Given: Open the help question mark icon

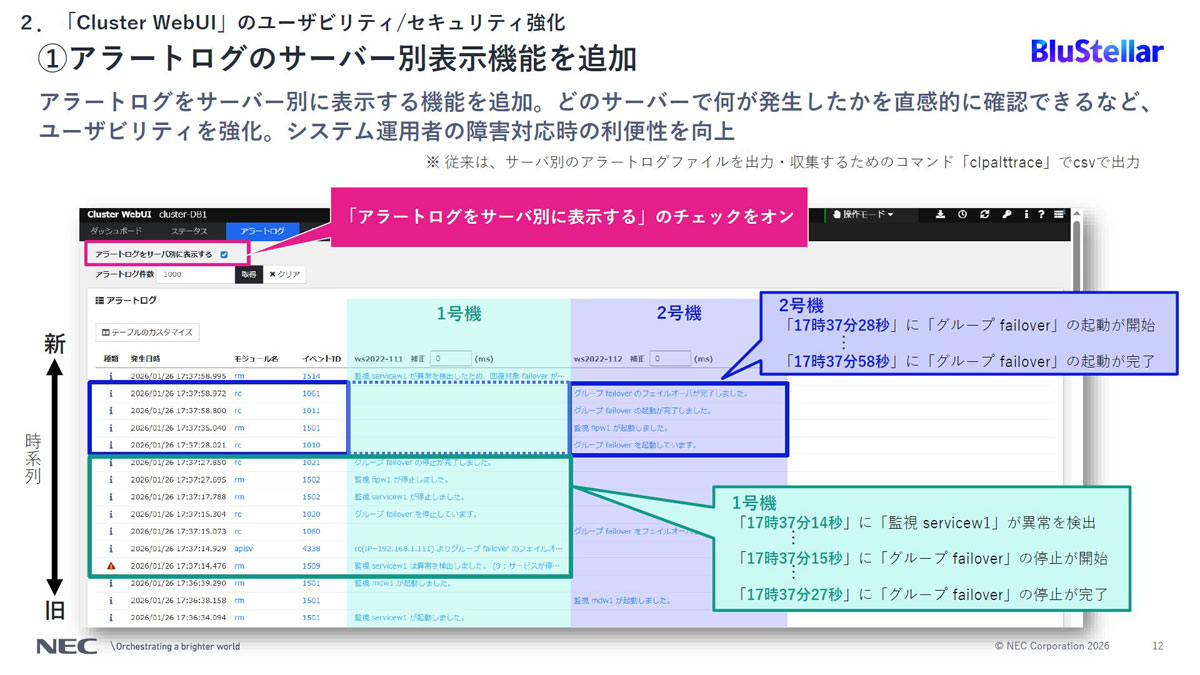Looking at the screenshot, I should point(1041,214).
